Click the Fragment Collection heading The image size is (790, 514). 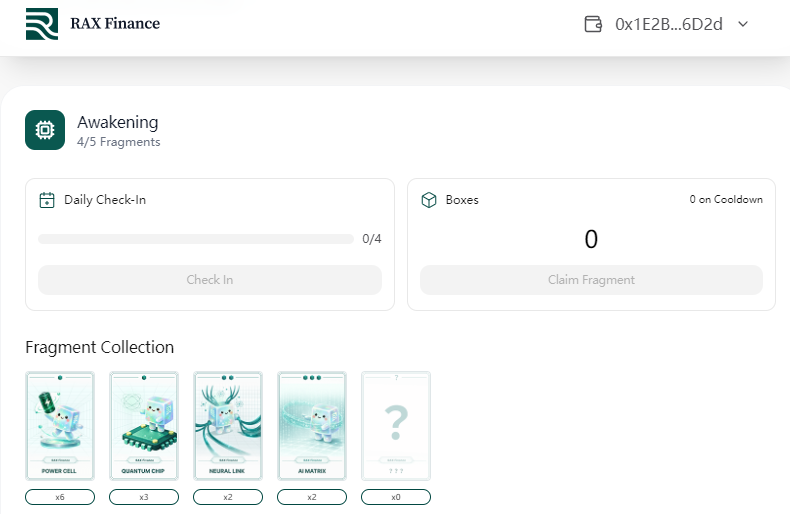pos(99,347)
